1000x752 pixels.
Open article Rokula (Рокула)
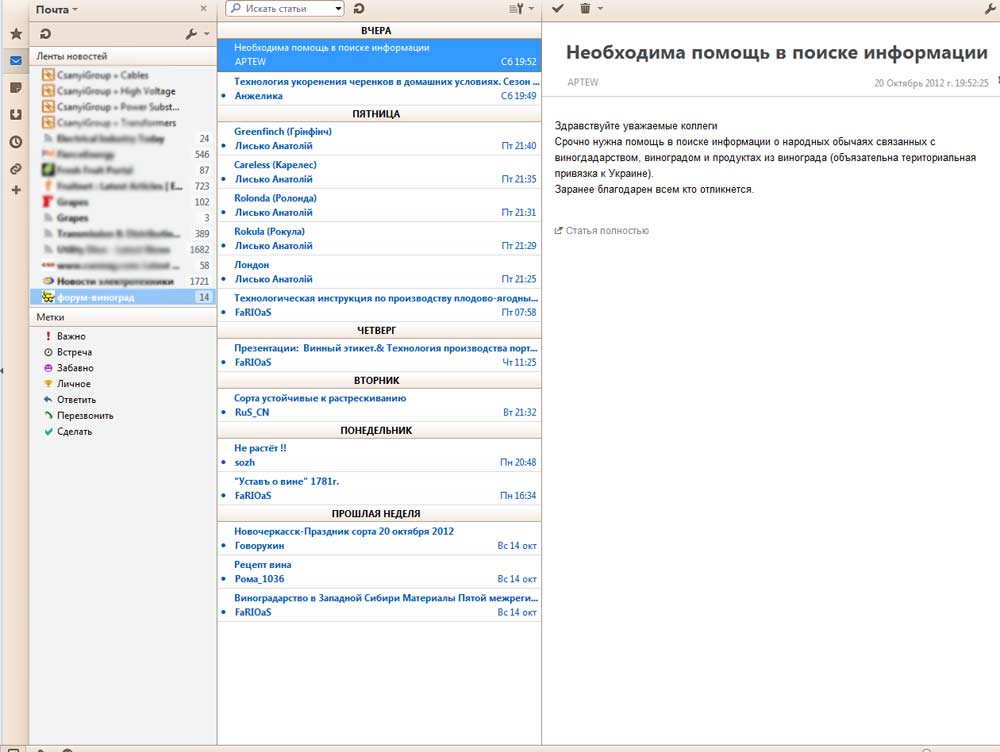(379, 238)
